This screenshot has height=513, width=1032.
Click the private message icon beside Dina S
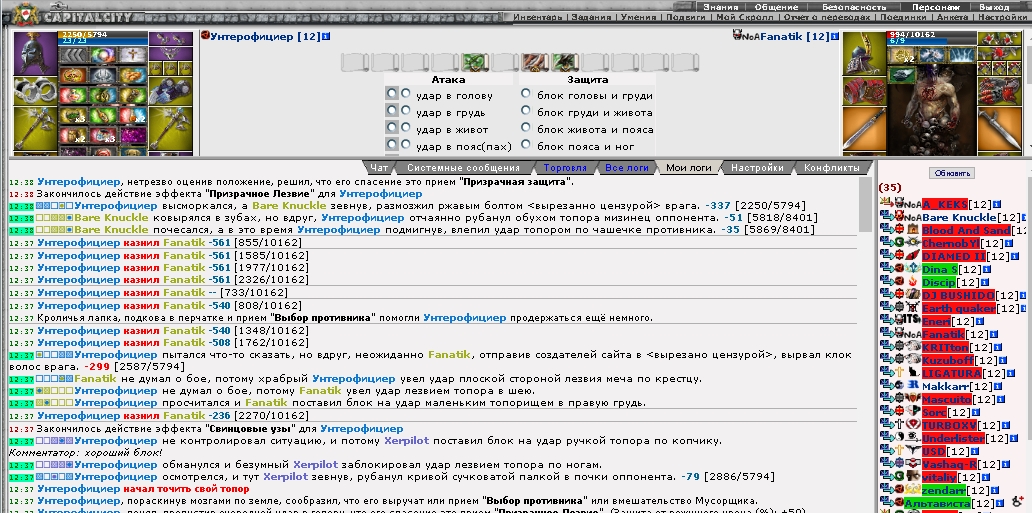pos(886,269)
